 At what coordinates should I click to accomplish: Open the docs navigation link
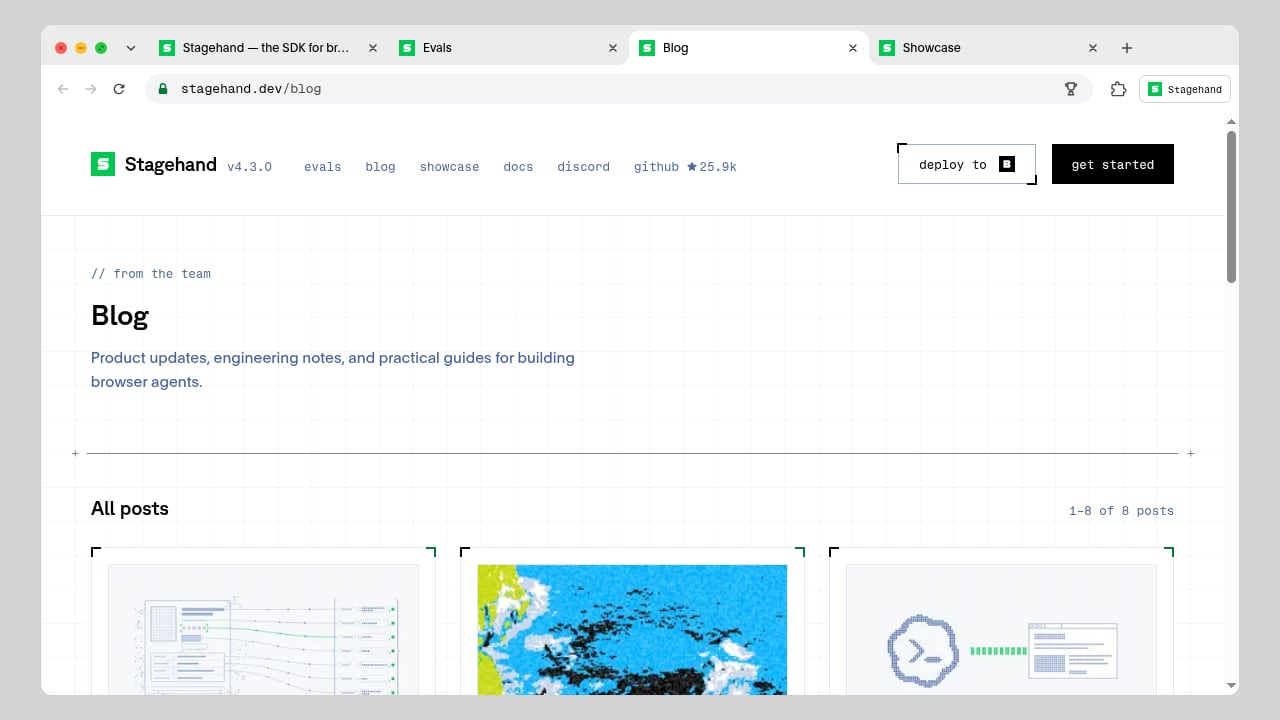(x=518, y=167)
